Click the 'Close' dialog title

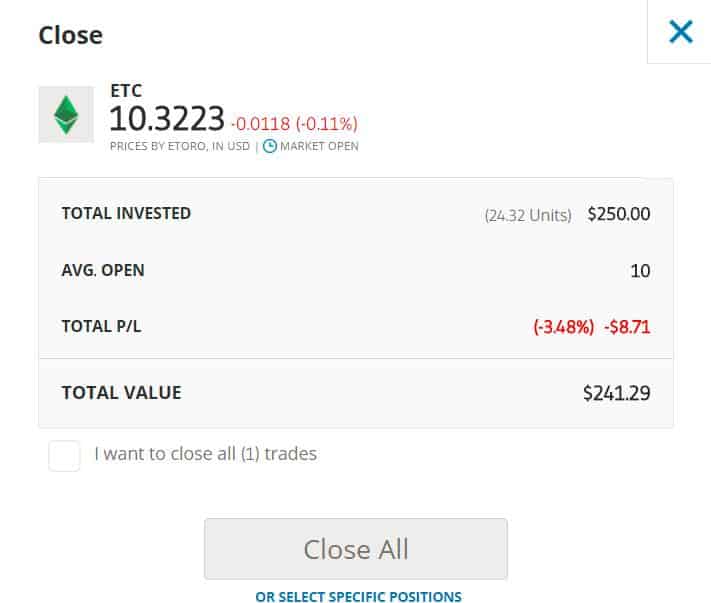point(70,35)
